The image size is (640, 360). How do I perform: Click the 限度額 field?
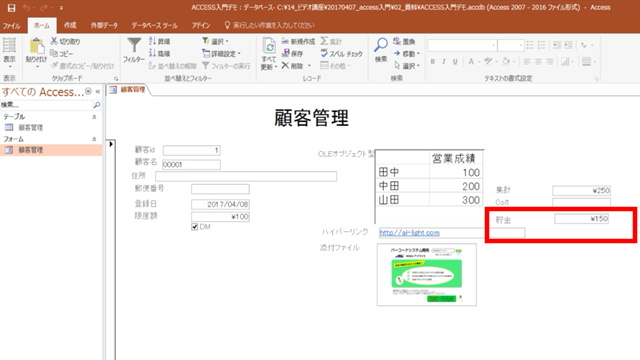[x=220, y=217]
